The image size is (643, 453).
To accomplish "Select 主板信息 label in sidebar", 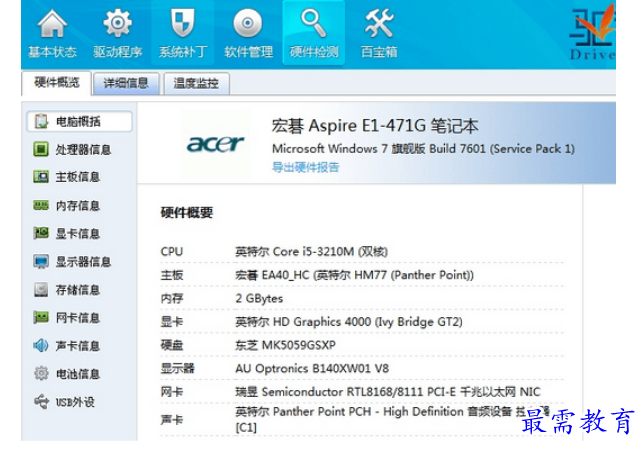I will coord(78,177).
